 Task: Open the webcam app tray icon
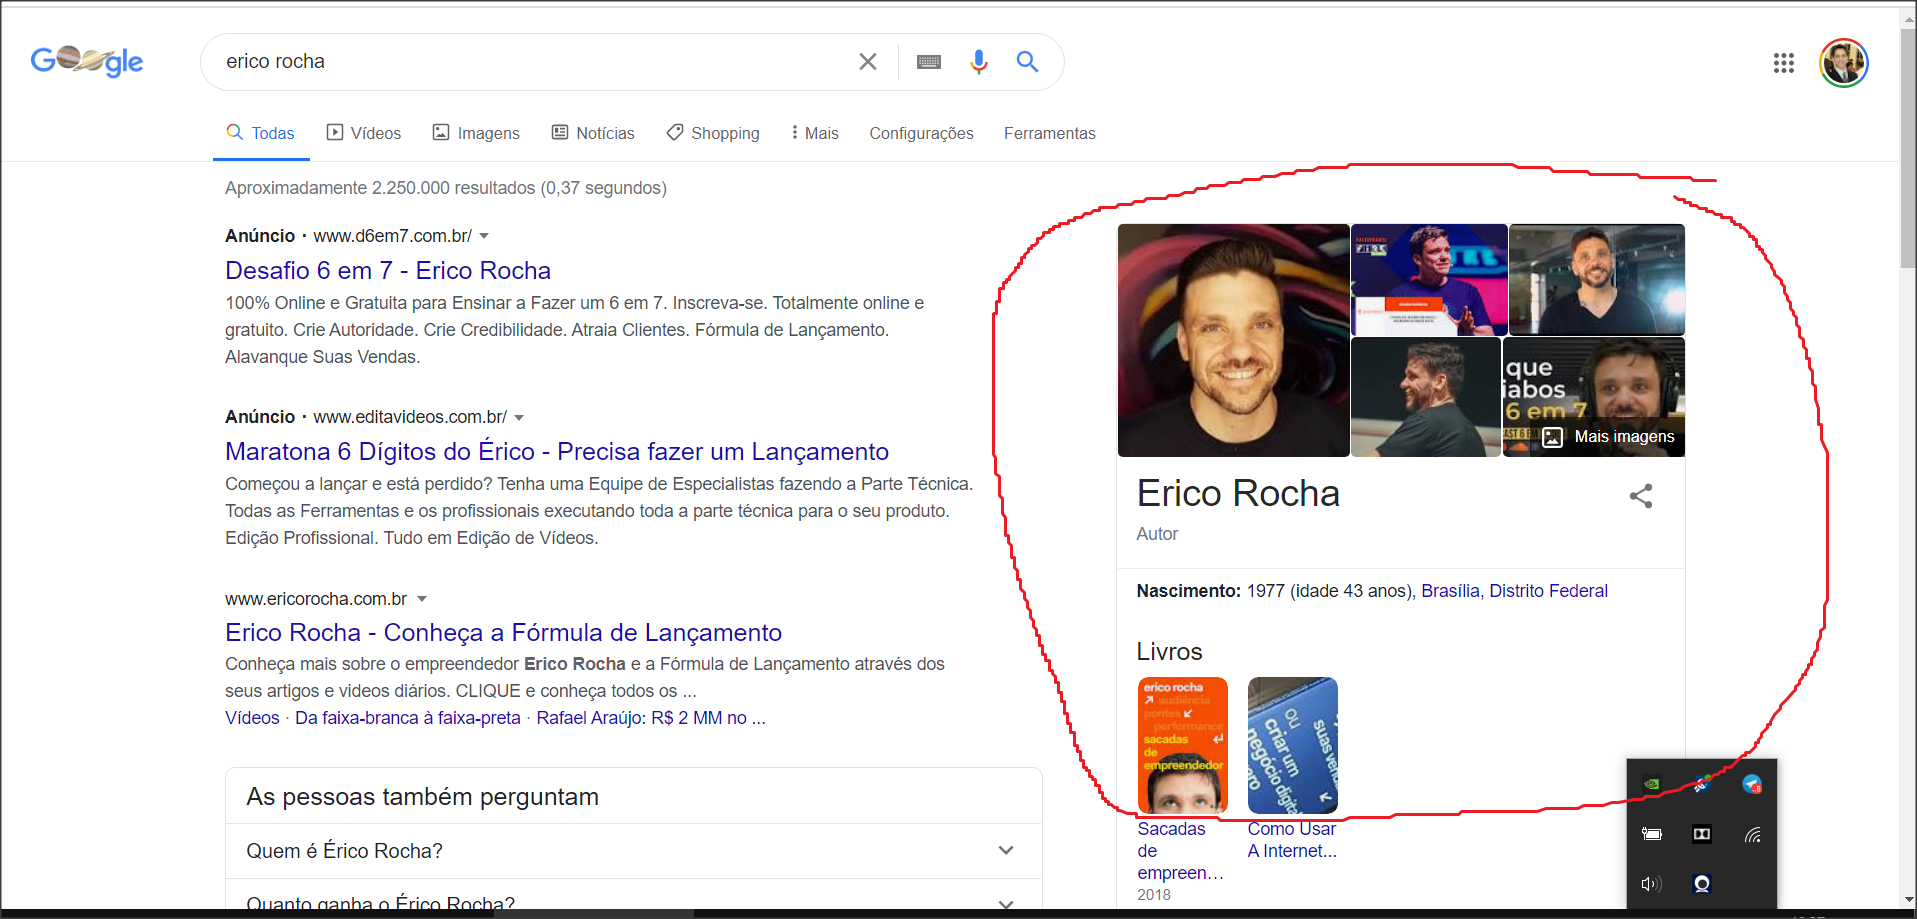tap(1701, 884)
